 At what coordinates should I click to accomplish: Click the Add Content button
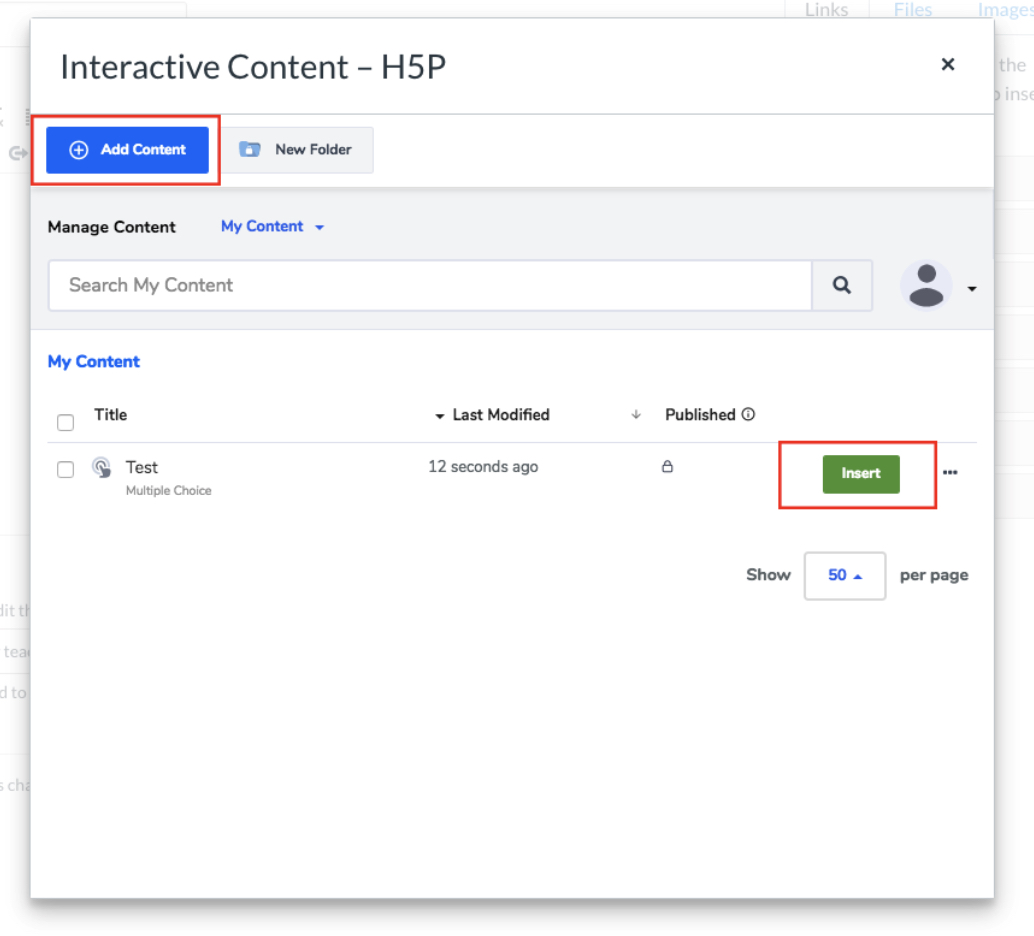[x=127, y=150]
